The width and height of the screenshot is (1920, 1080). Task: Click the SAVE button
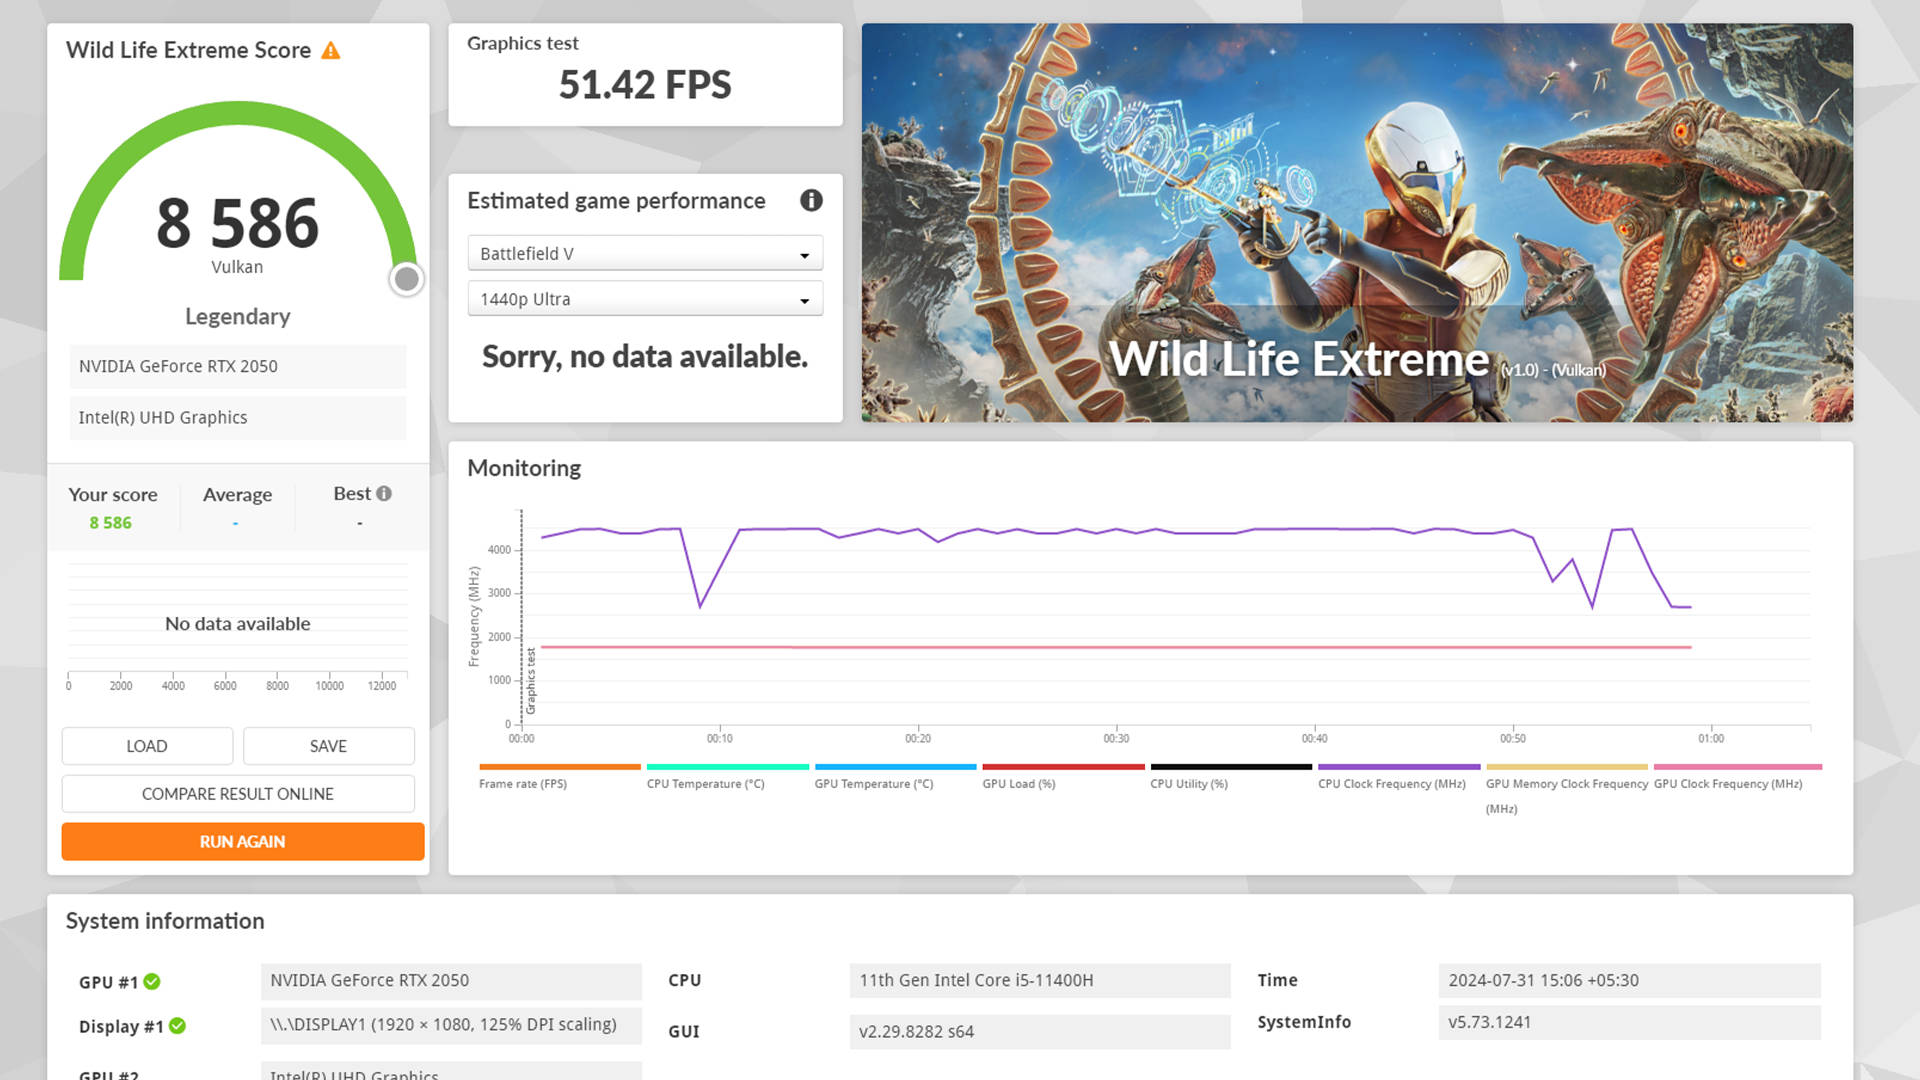(x=328, y=747)
